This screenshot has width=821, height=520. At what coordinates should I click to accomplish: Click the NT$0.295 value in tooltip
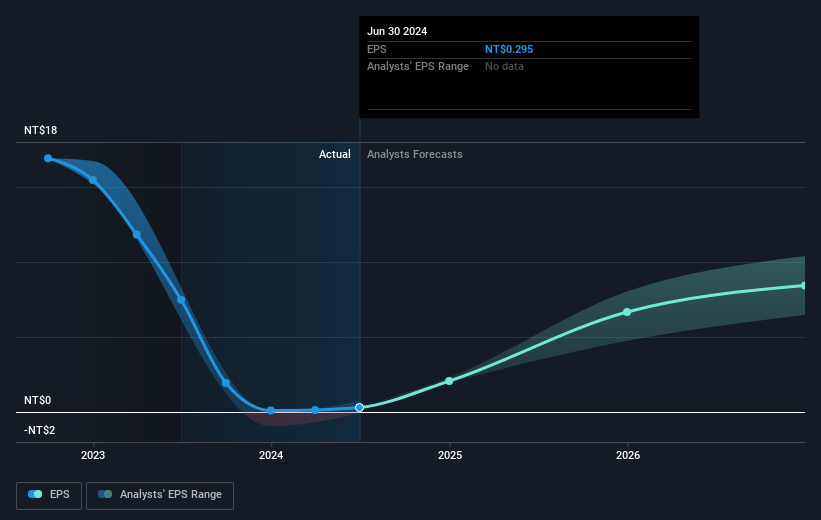(x=509, y=49)
